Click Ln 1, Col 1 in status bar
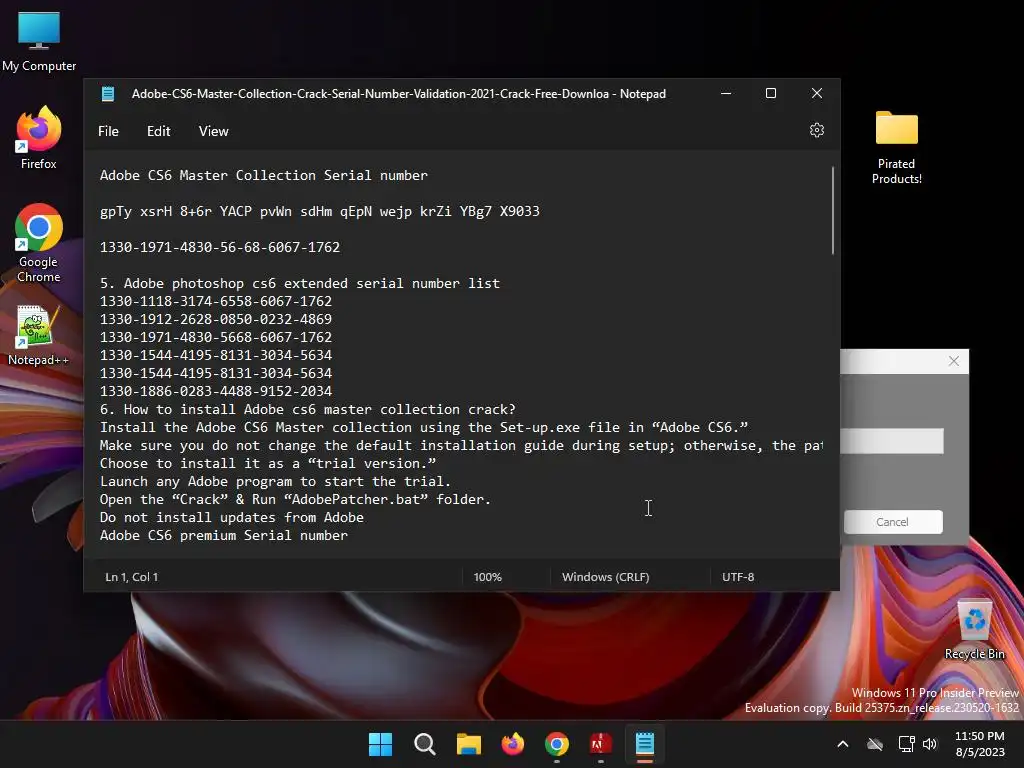 tap(132, 577)
